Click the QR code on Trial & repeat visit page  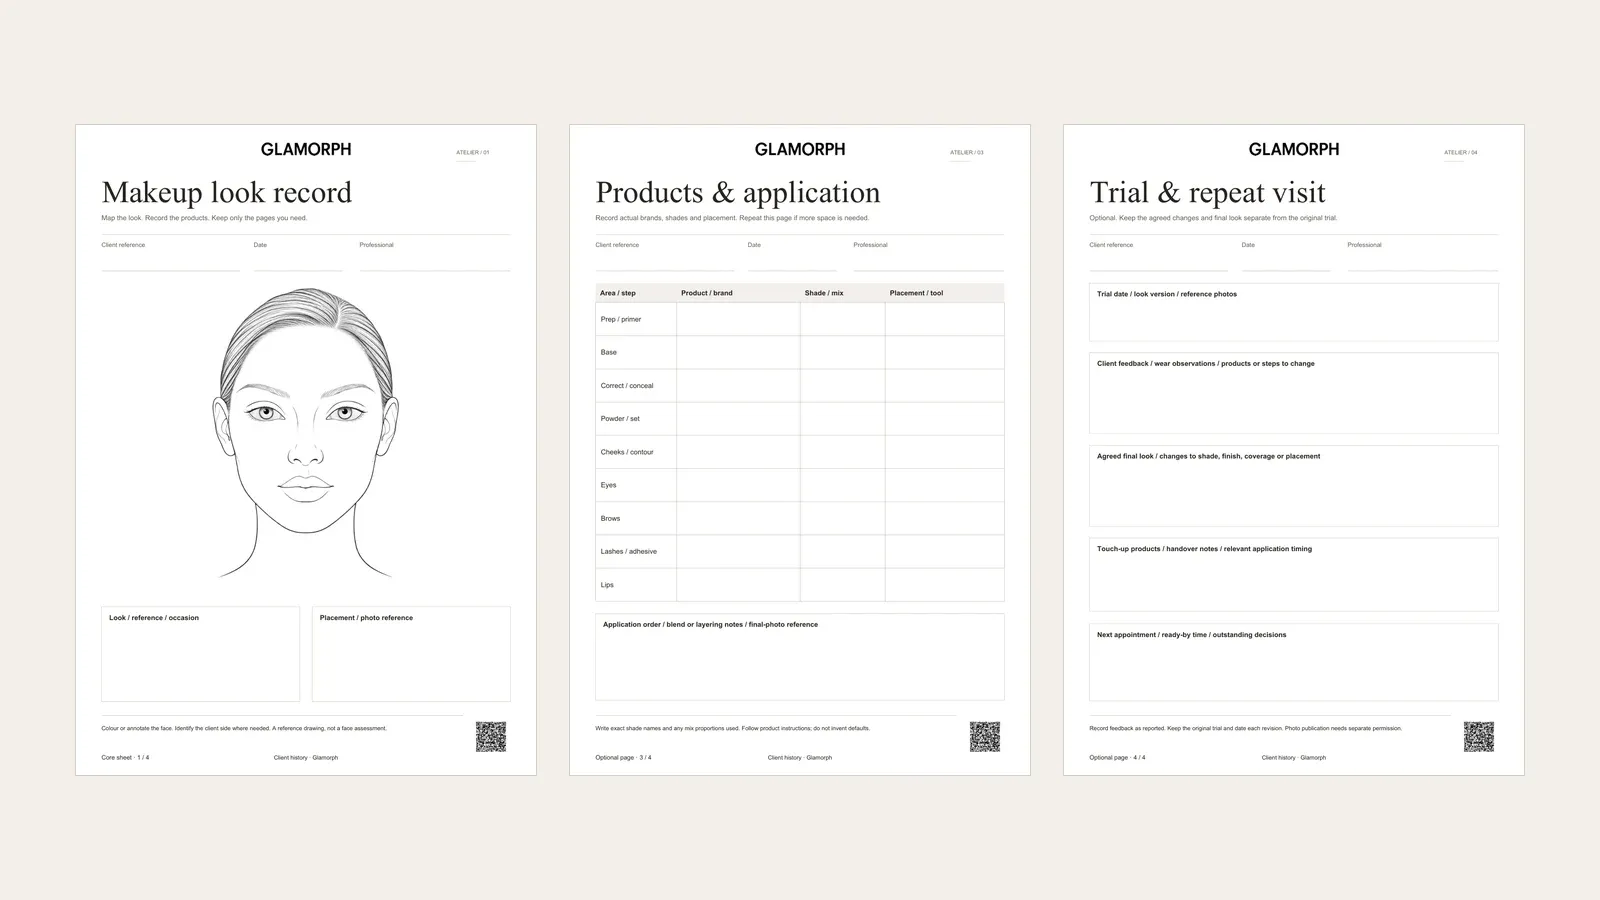pyautogui.click(x=1479, y=737)
